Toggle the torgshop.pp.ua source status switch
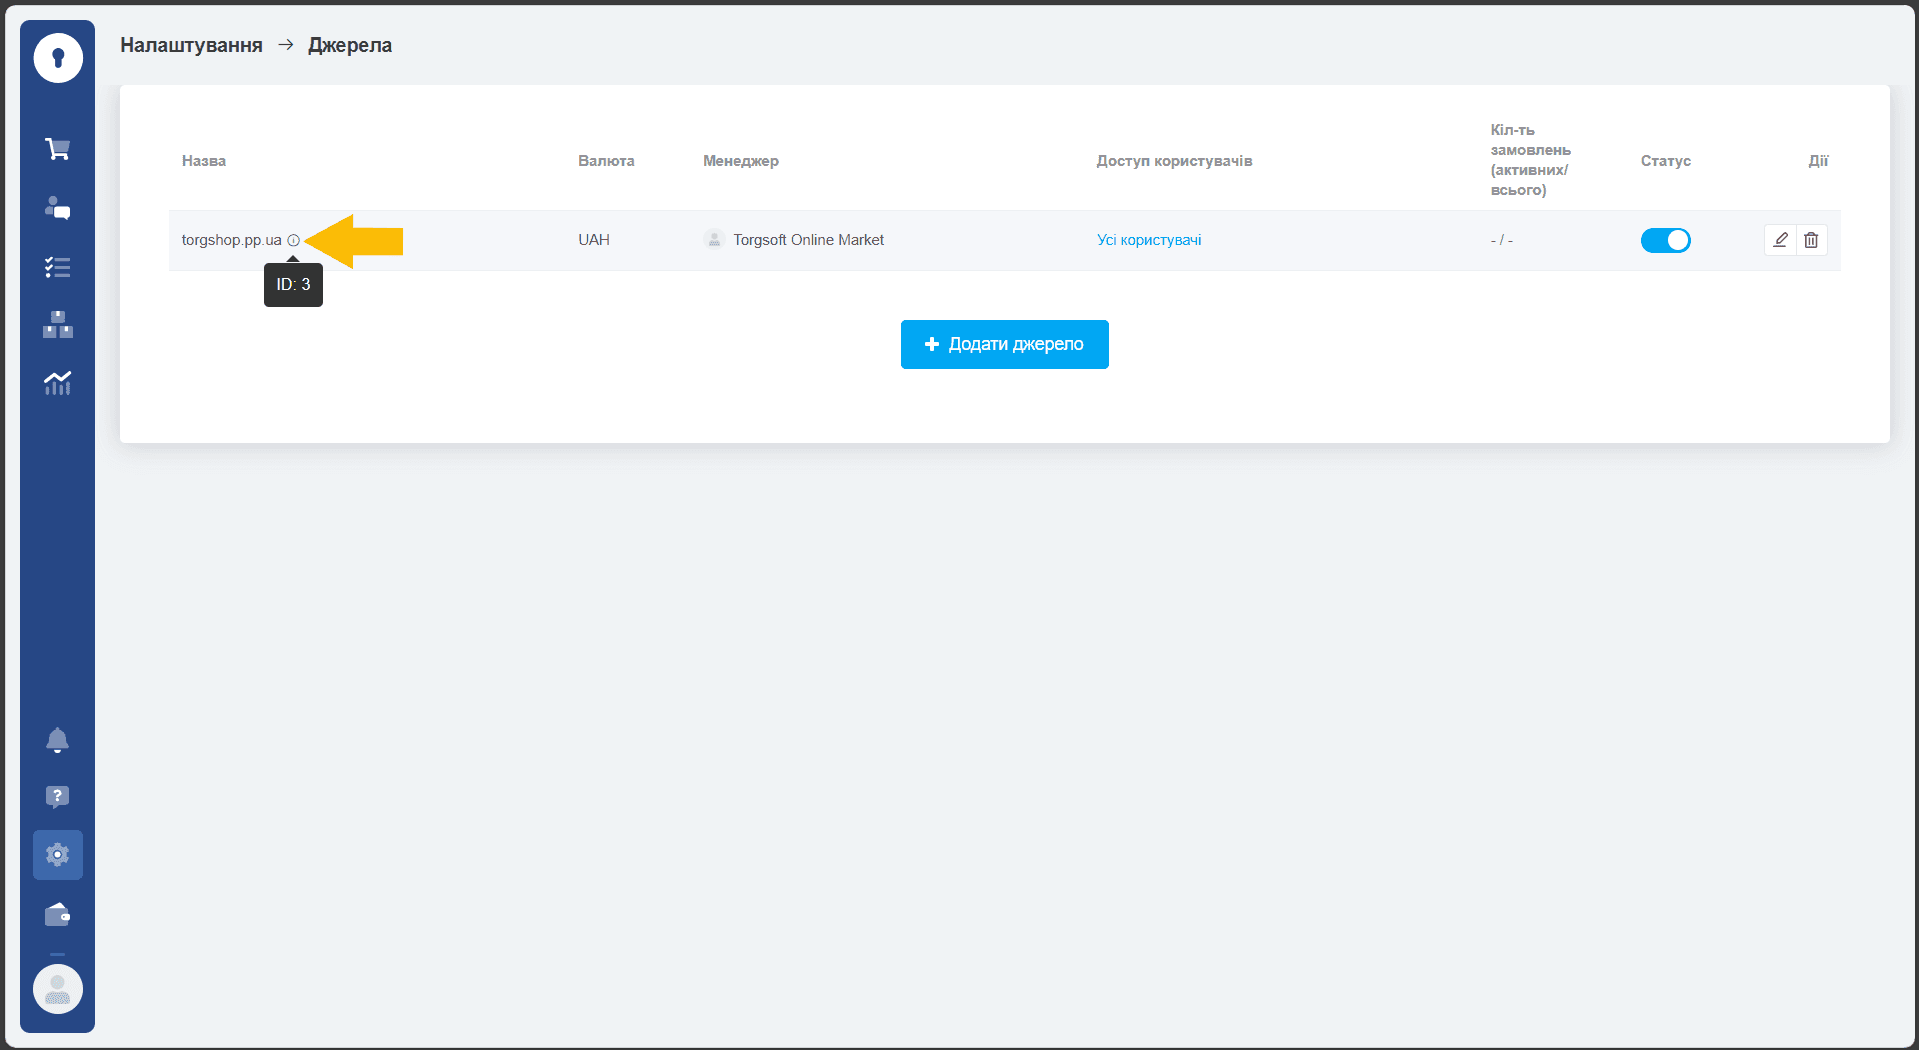 [1665, 240]
